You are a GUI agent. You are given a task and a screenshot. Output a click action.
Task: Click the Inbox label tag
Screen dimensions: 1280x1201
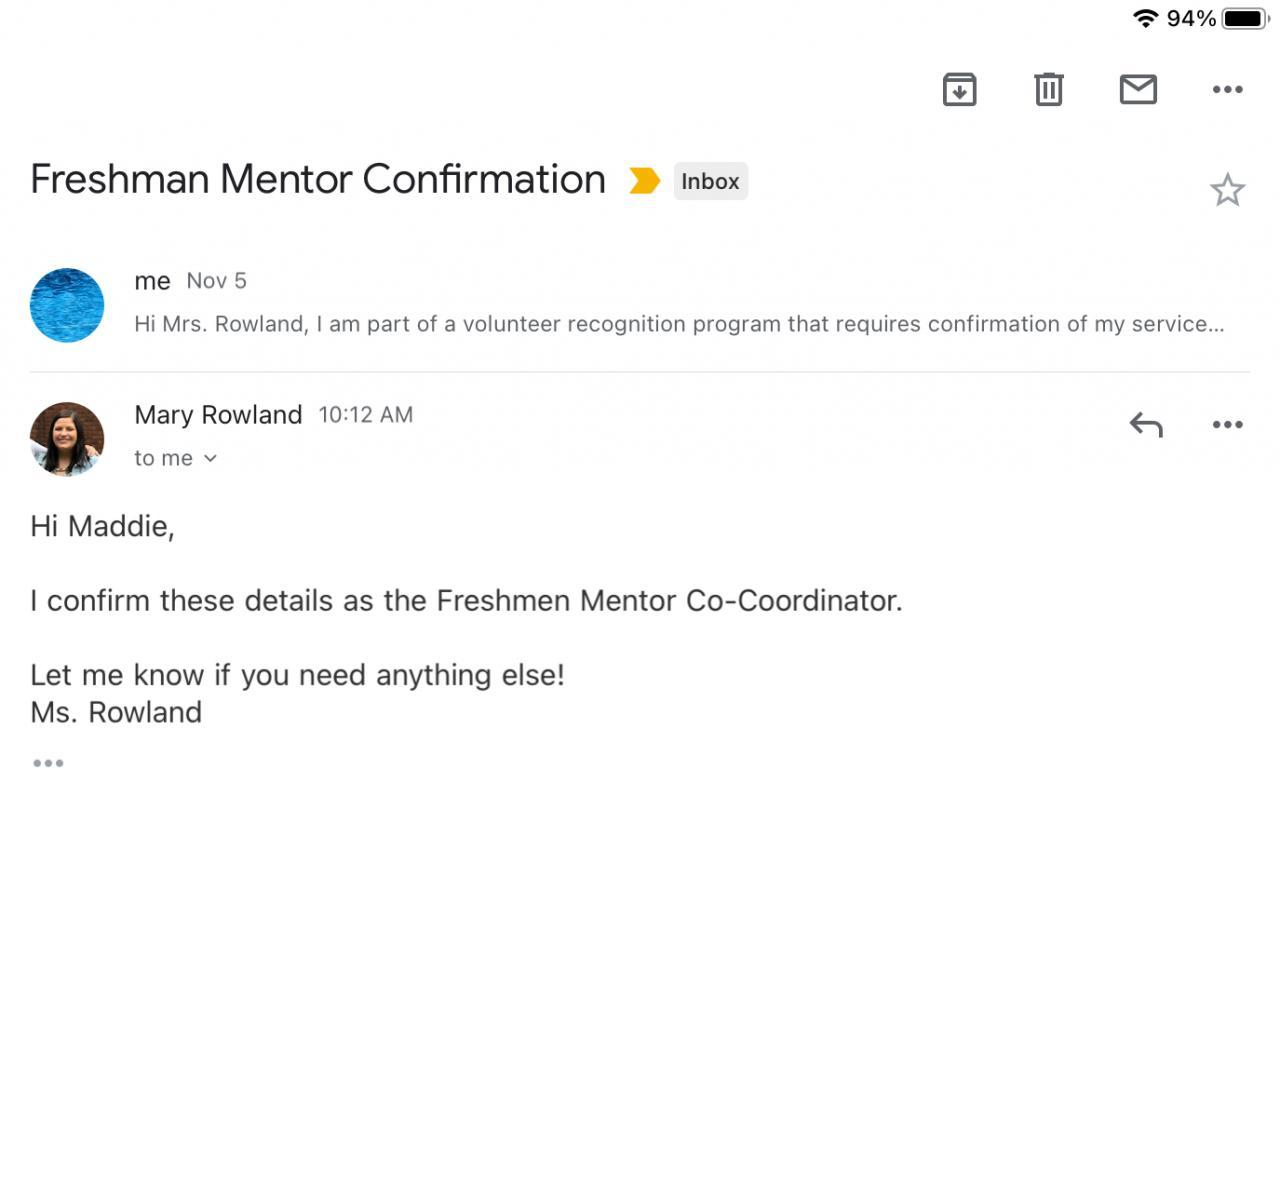pos(710,181)
